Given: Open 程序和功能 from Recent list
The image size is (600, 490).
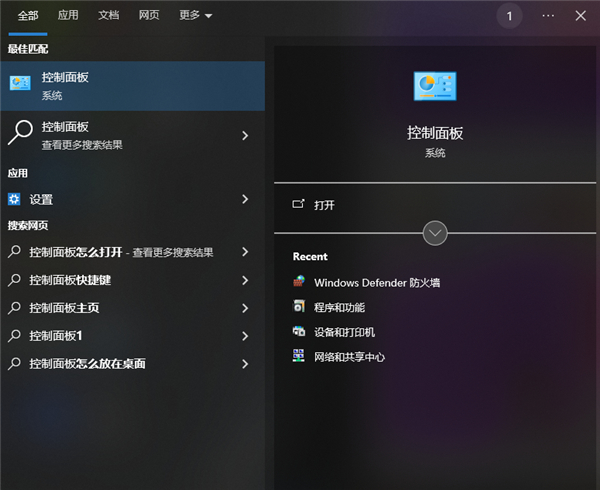Looking at the screenshot, I should (x=339, y=307).
